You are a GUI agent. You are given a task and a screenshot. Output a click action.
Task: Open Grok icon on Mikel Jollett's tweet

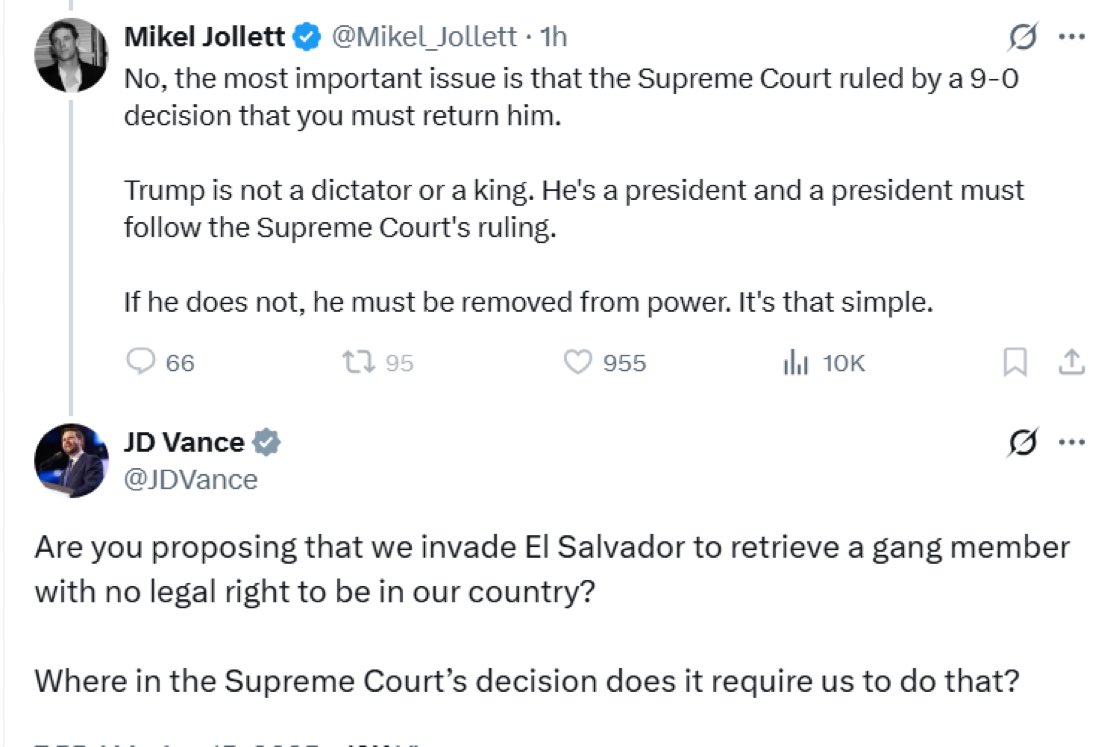pyautogui.click(x=1023, y=38)
